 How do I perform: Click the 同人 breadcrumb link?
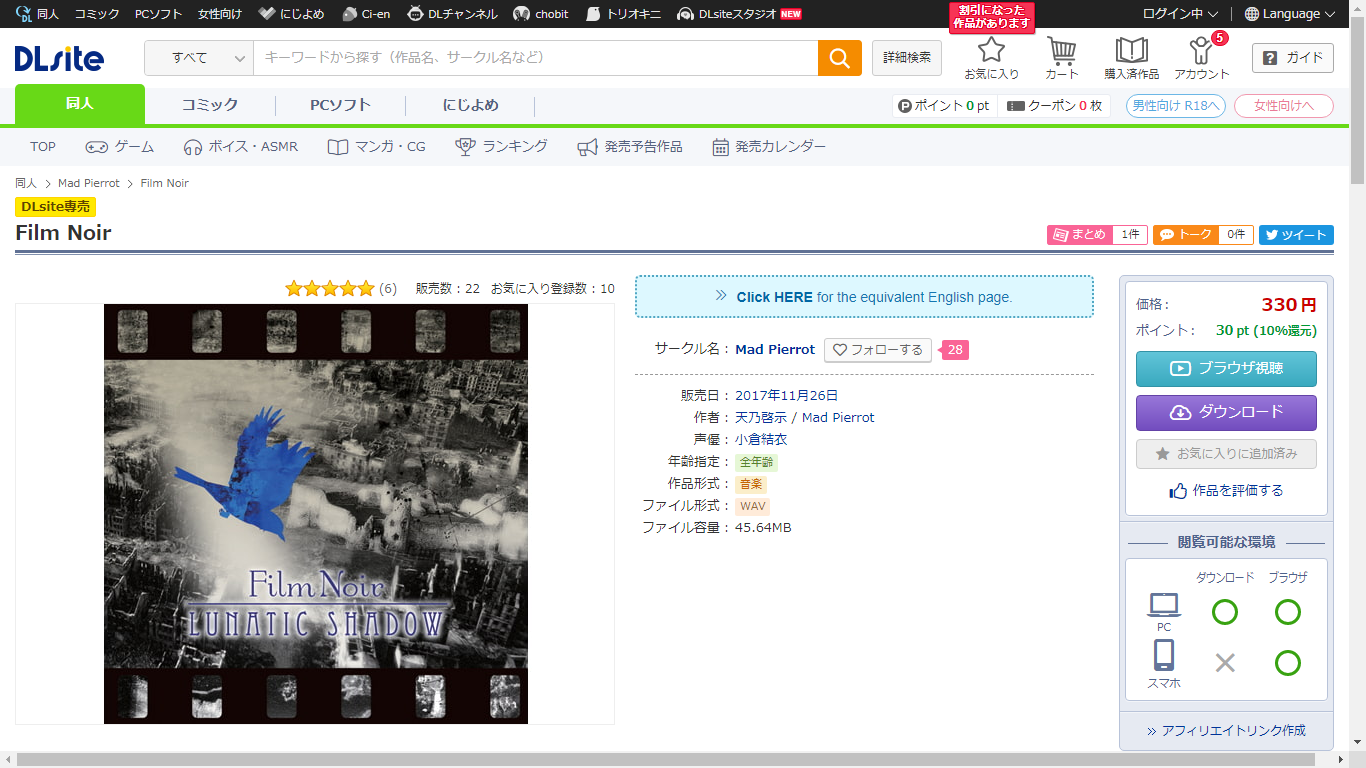coord(26,184)
